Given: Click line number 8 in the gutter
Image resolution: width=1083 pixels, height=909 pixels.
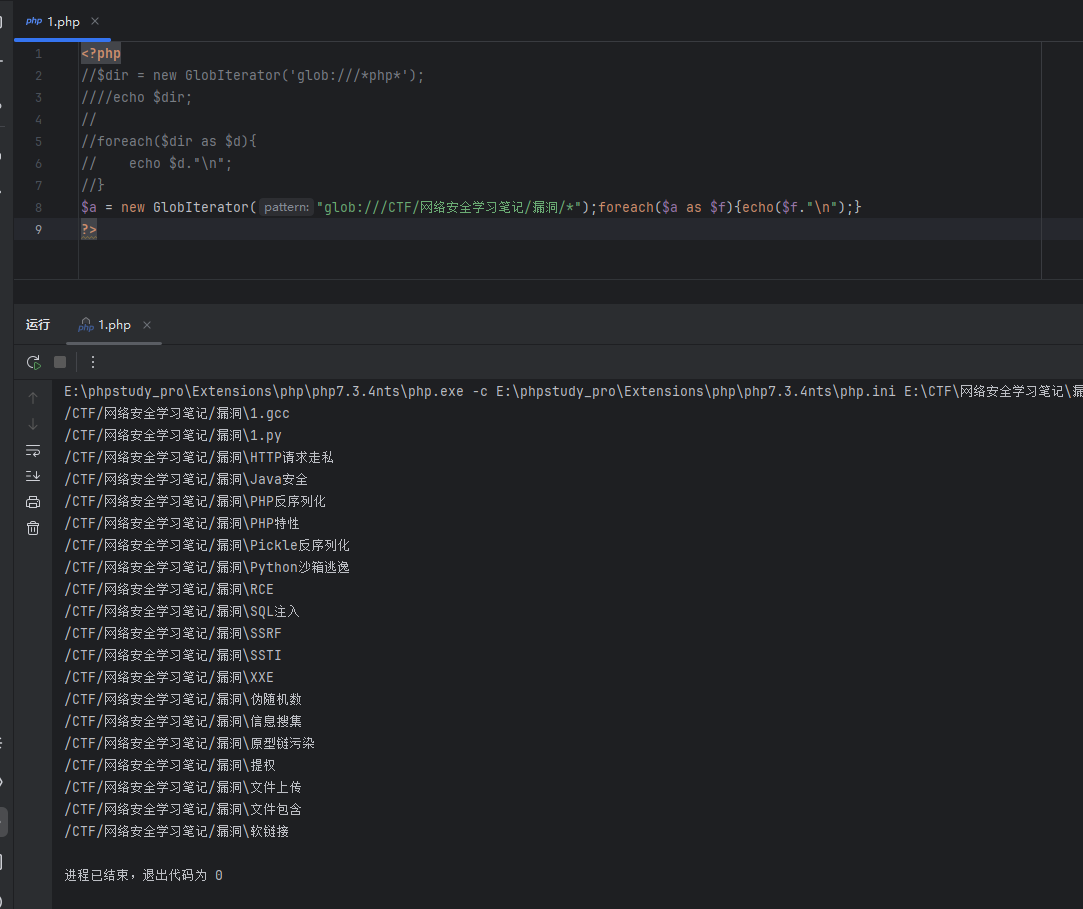Looking at the screenshot, I should point(38,207).
